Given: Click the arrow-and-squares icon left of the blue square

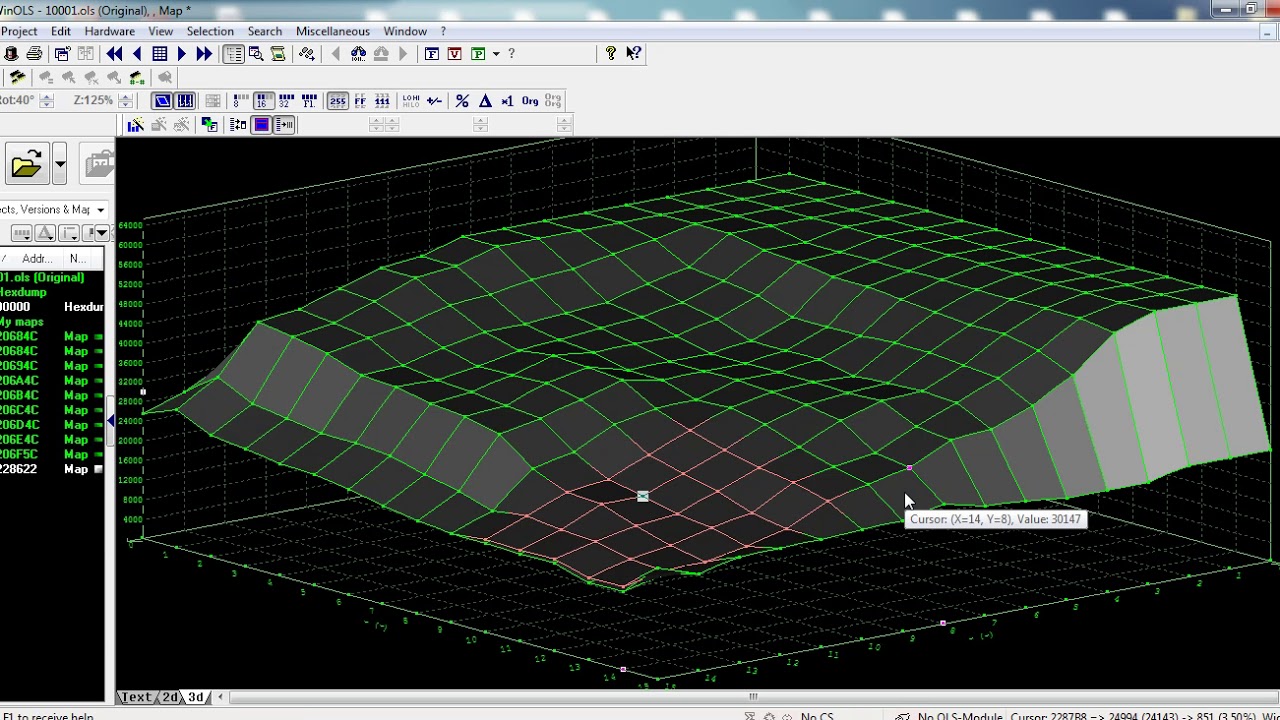Looking at the screenshot, I should coord(238,125).
